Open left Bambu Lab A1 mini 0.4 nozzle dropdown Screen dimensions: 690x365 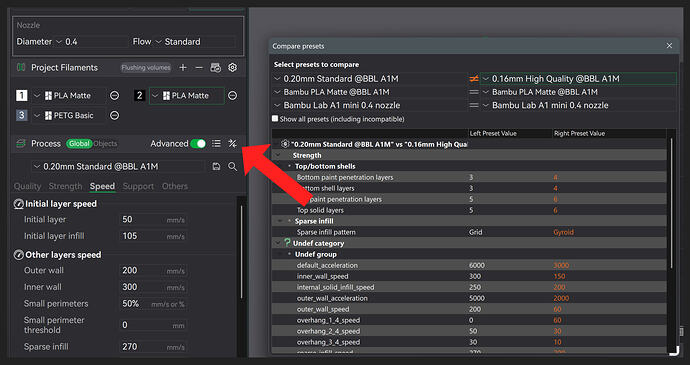tap(369, 105)
